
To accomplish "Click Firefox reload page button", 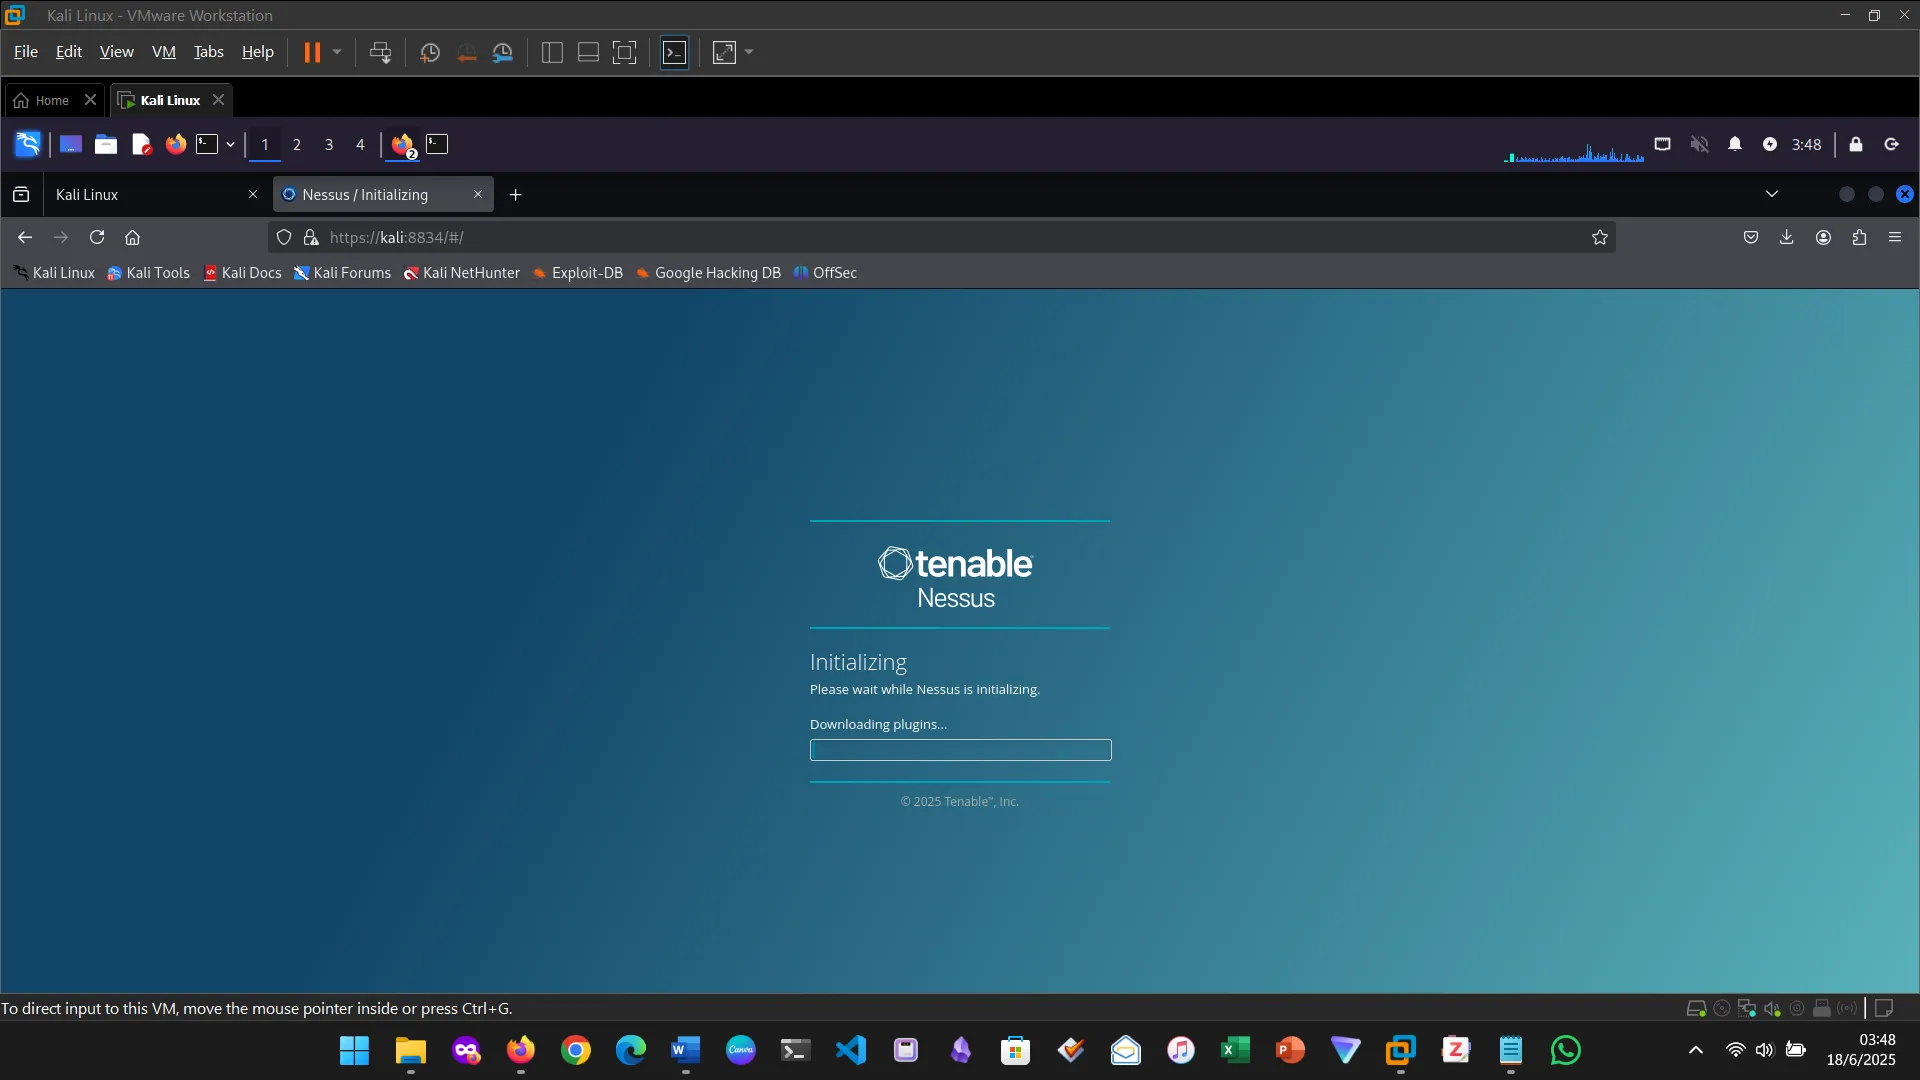I will (x=97, y=237).
